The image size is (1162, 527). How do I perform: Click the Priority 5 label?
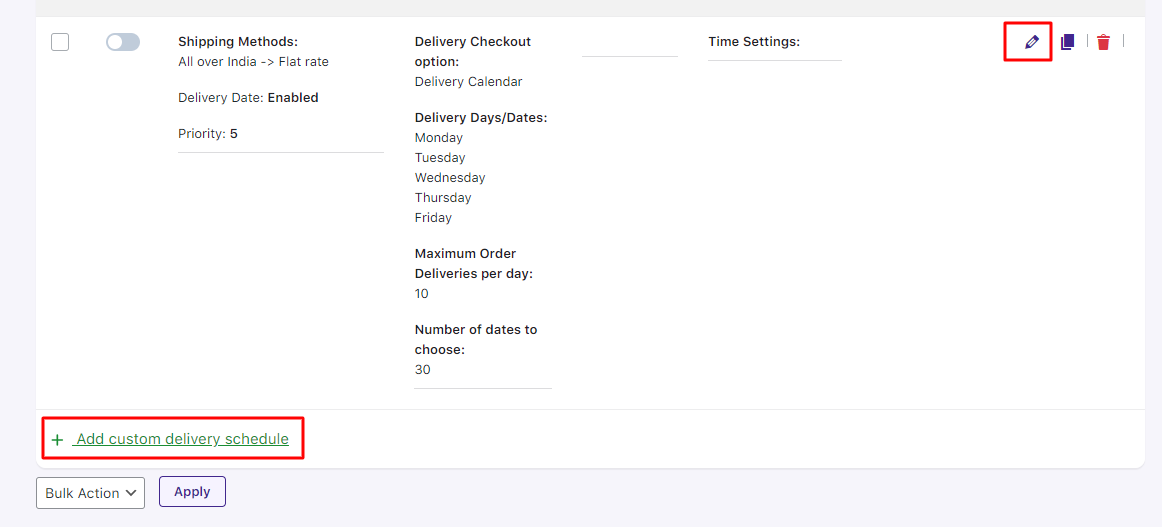pyautogui.click(x=208, y=134)
